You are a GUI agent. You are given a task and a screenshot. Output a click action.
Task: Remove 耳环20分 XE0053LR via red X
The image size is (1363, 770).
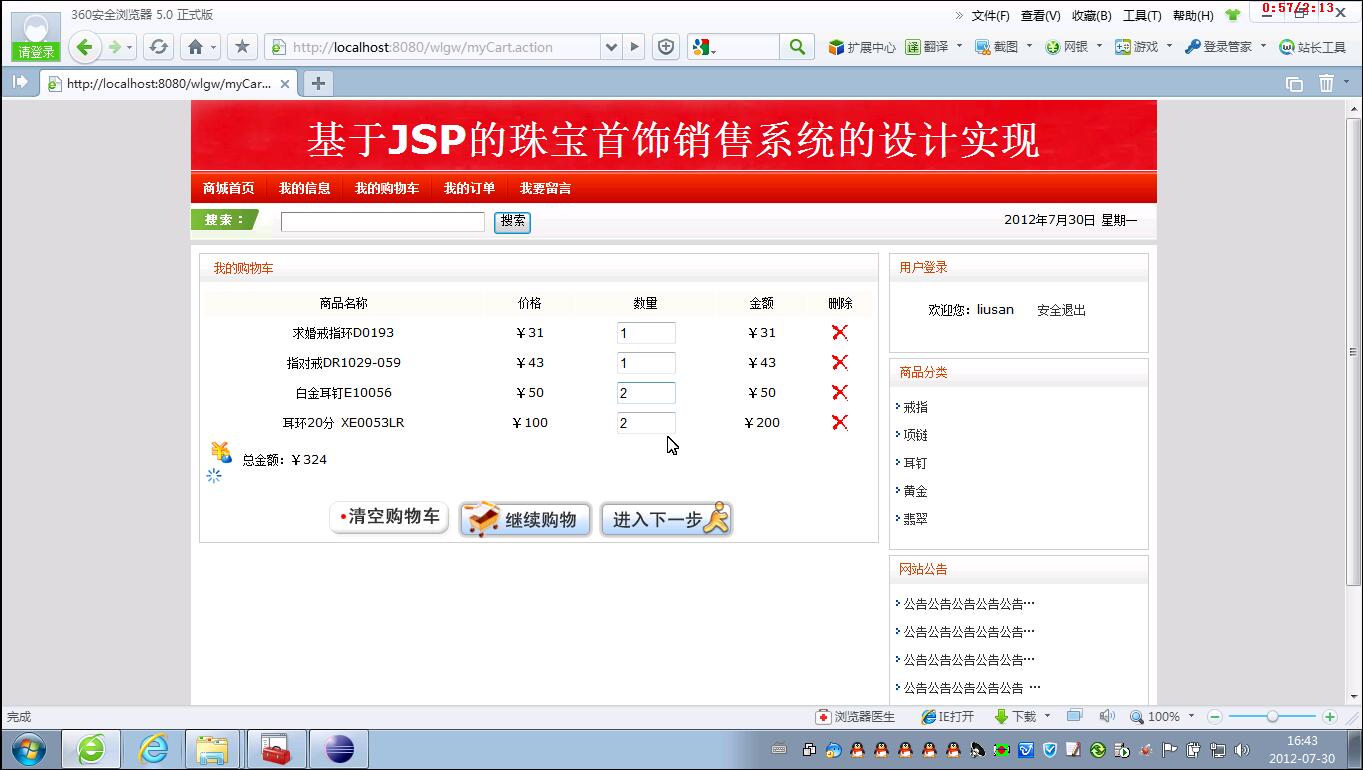pos(840,423)
